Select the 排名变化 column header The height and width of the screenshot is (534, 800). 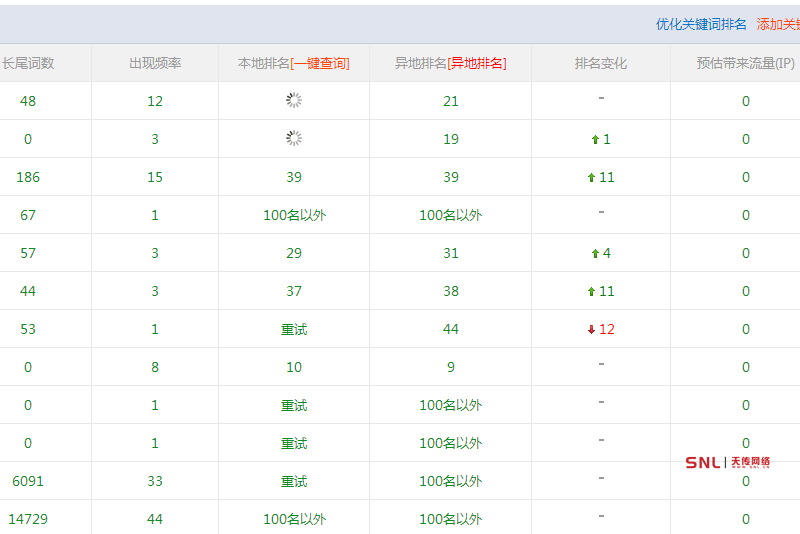click(600, 63)
